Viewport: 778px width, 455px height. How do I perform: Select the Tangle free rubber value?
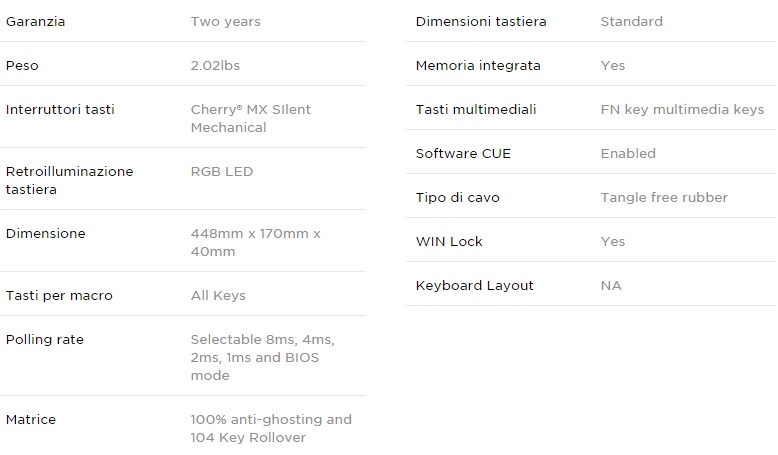tap(664, 197)
